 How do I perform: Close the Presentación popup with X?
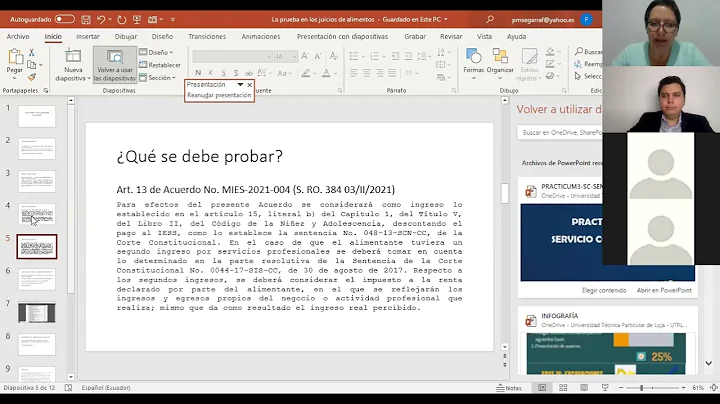250,84
